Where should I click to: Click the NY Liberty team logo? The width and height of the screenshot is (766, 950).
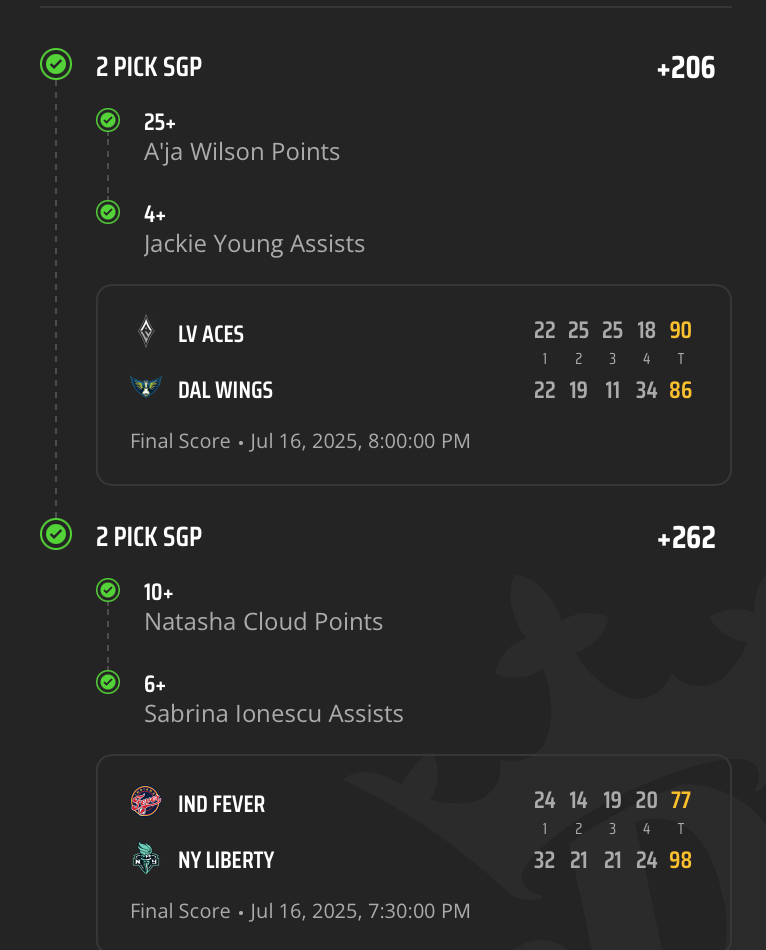coord(146,859)
